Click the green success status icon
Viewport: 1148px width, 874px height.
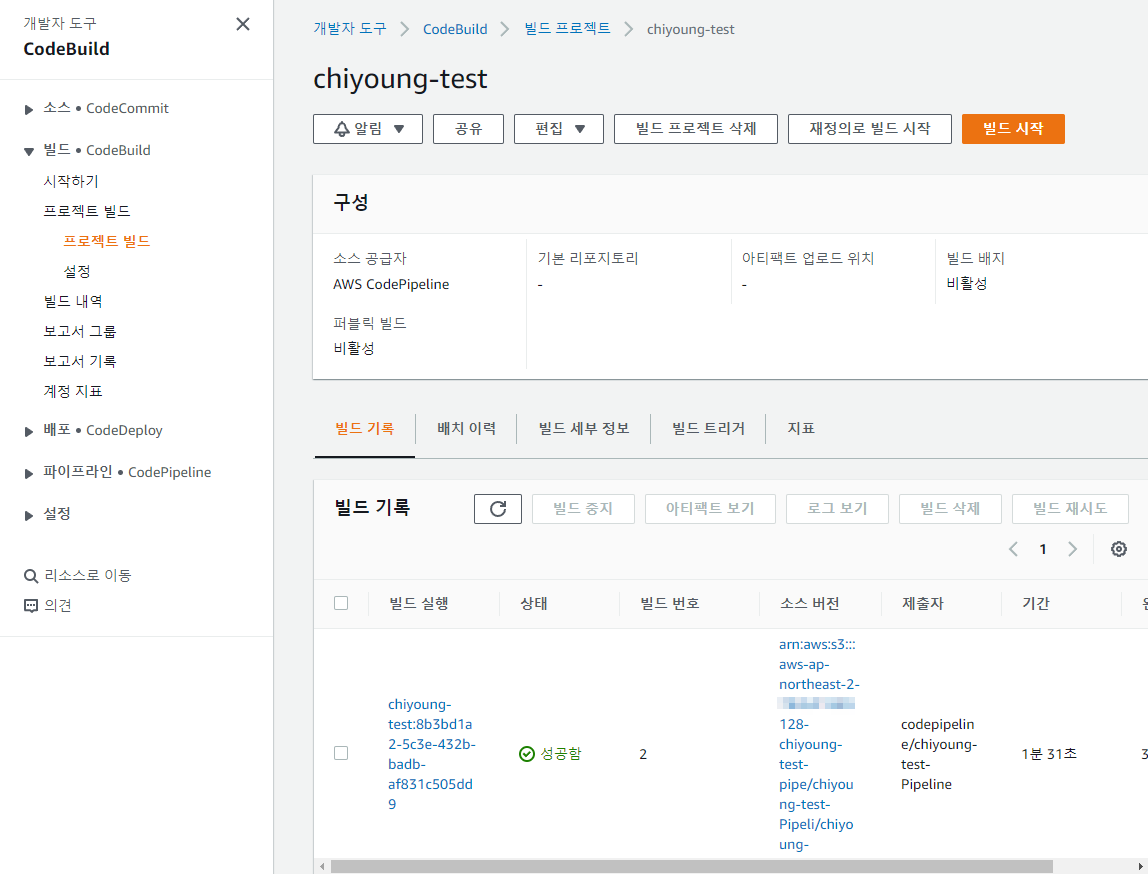pos(526,754)
